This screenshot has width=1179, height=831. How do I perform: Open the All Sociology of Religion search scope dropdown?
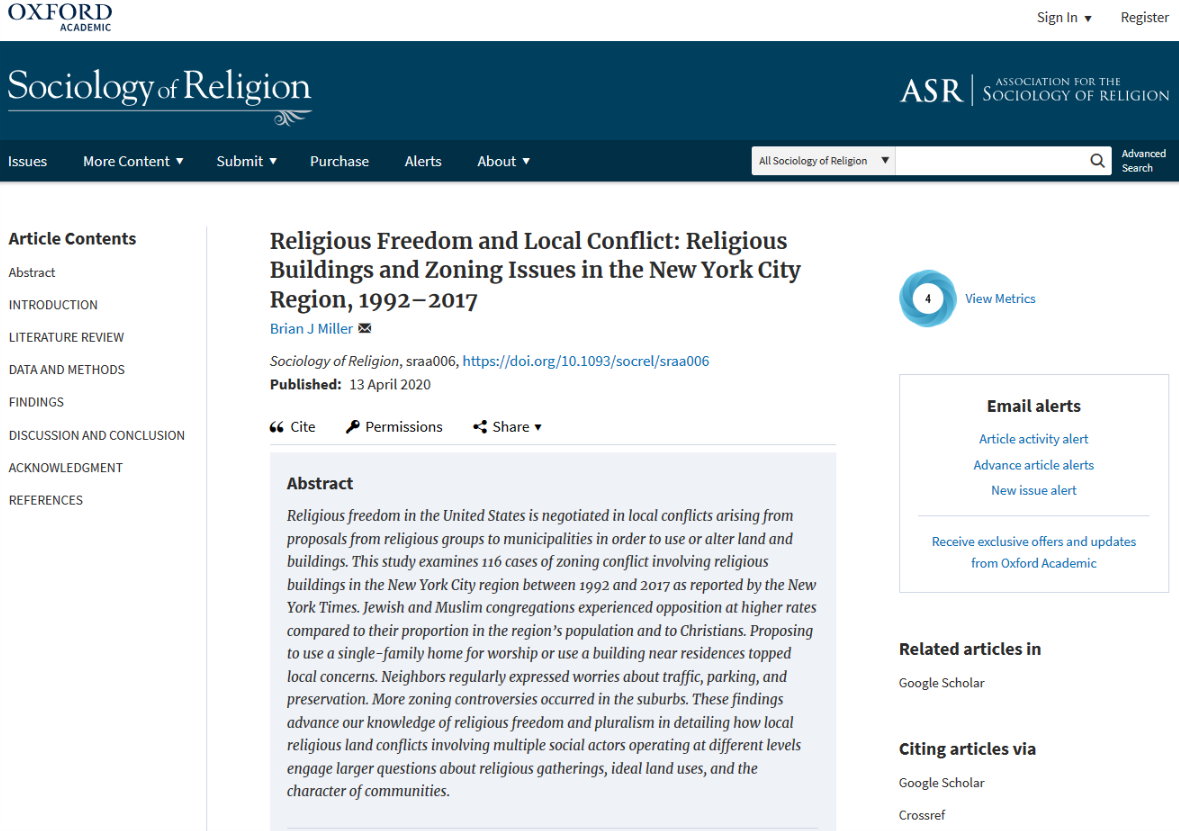tap(822, 160)
